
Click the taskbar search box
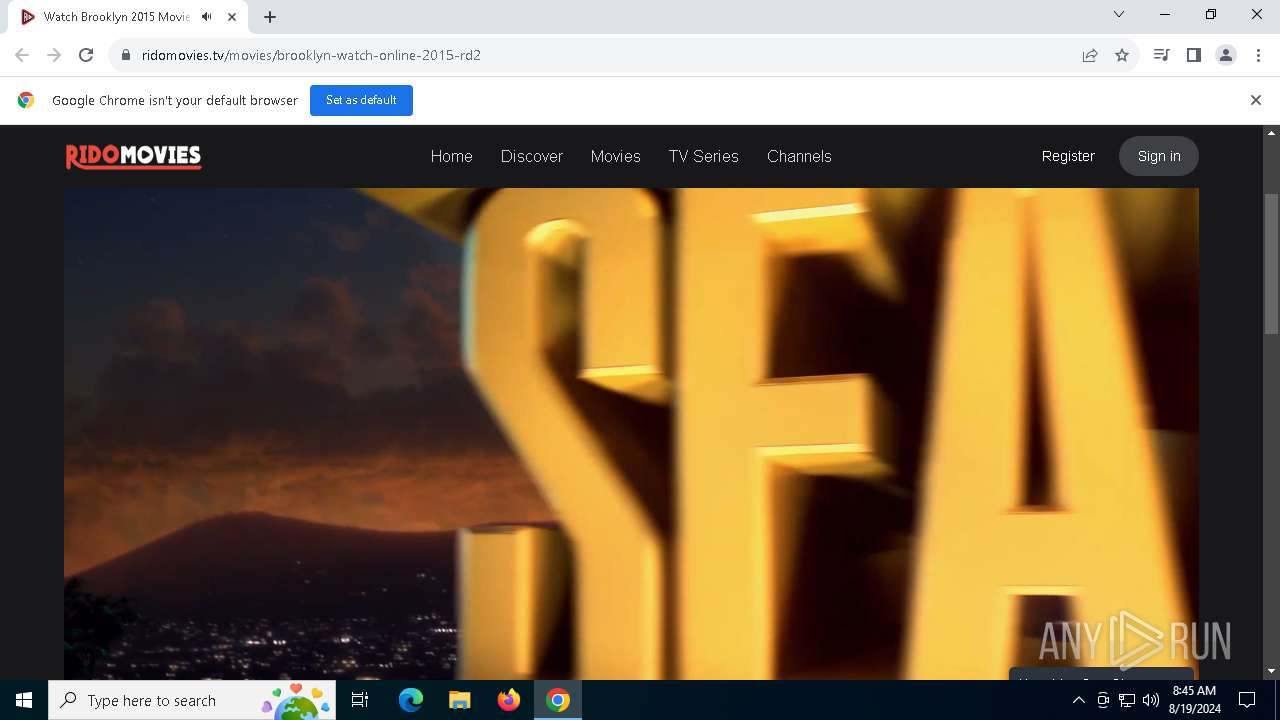pyautogui.click(x=191, y=700)
